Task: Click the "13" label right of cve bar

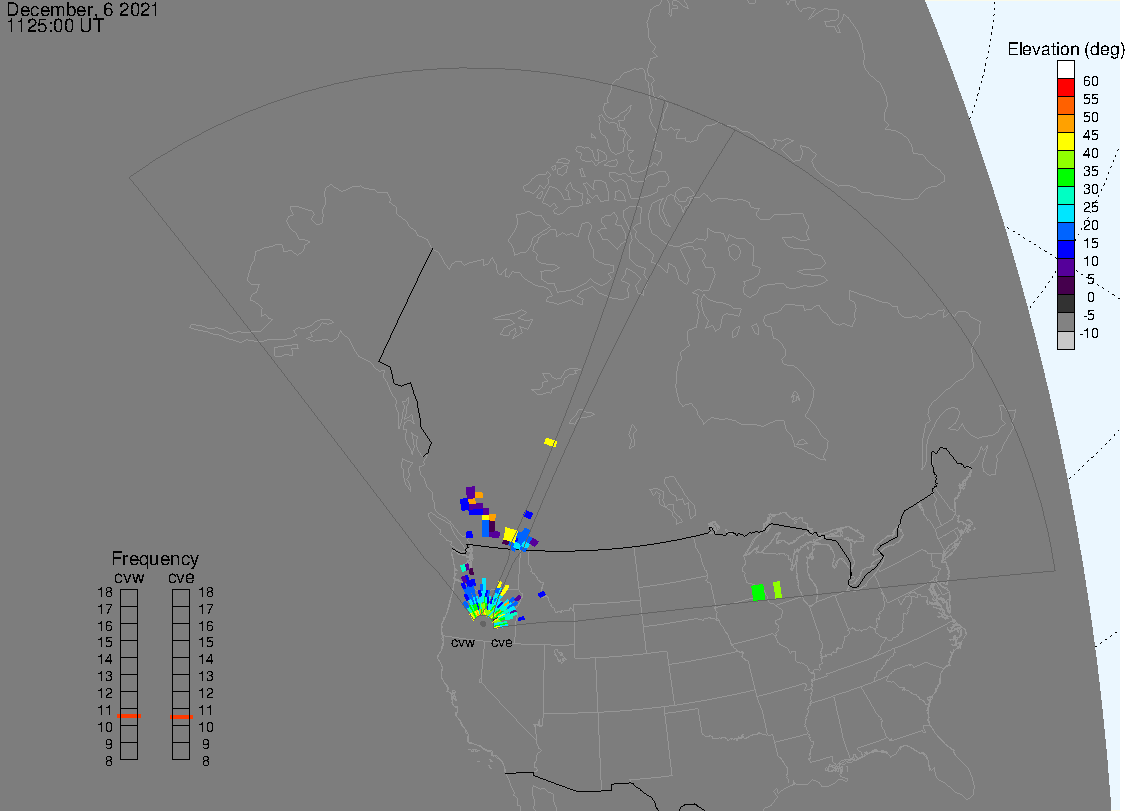Action: 206,676
